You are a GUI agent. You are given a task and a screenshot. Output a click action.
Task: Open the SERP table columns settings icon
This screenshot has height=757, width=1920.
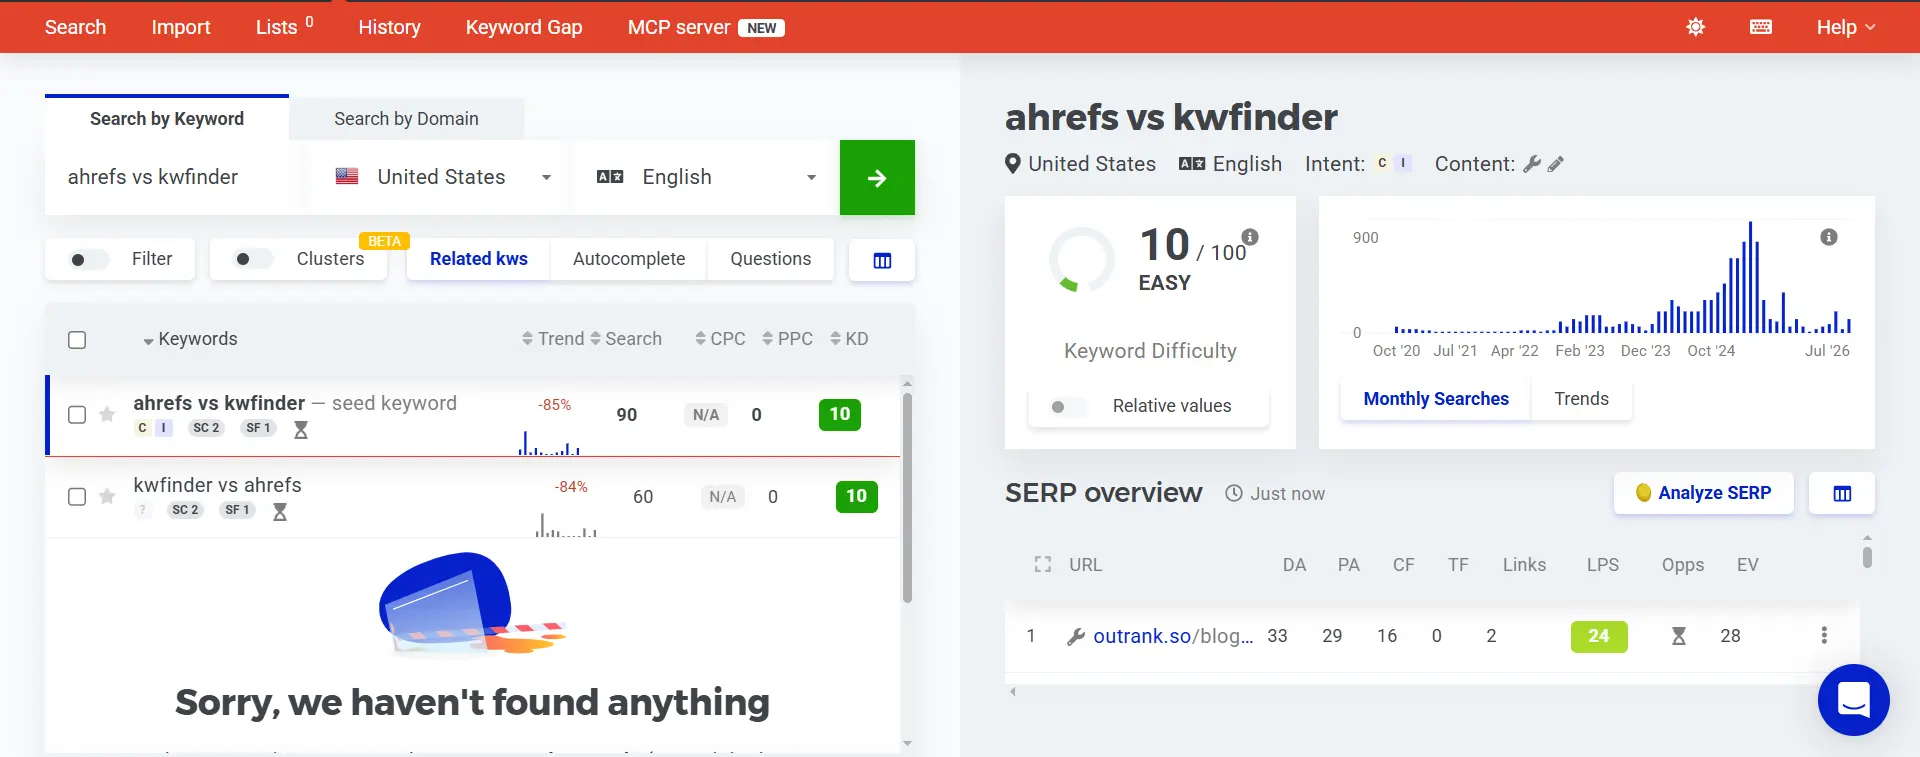tap(1842, 493)
